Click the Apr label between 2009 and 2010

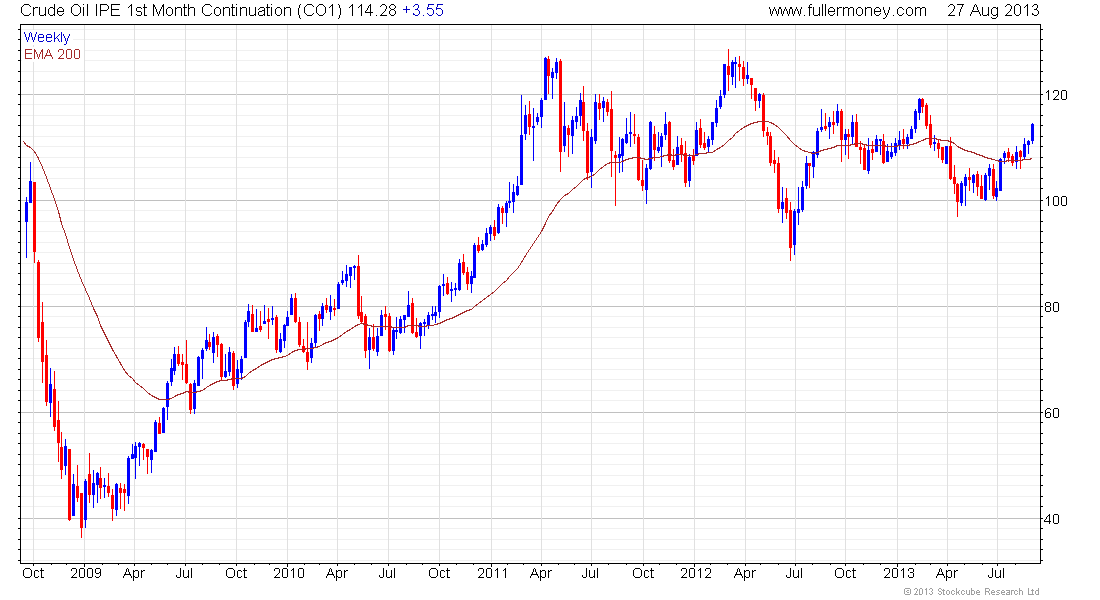134,573
